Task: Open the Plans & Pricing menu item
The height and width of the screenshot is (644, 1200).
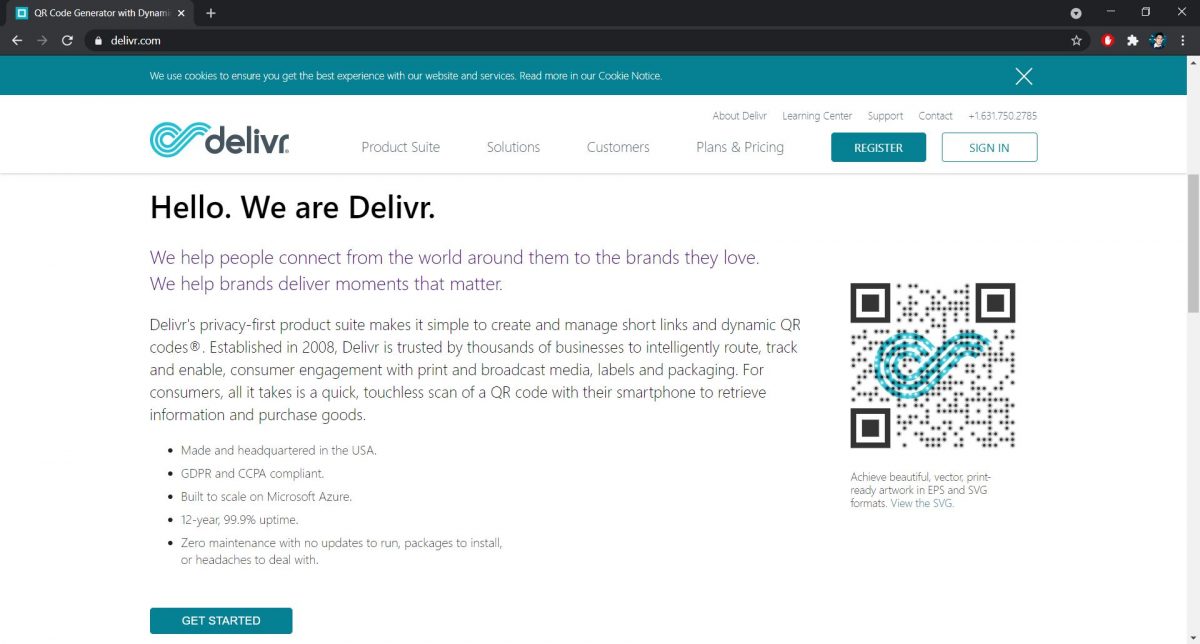Action: coord(739,147)
